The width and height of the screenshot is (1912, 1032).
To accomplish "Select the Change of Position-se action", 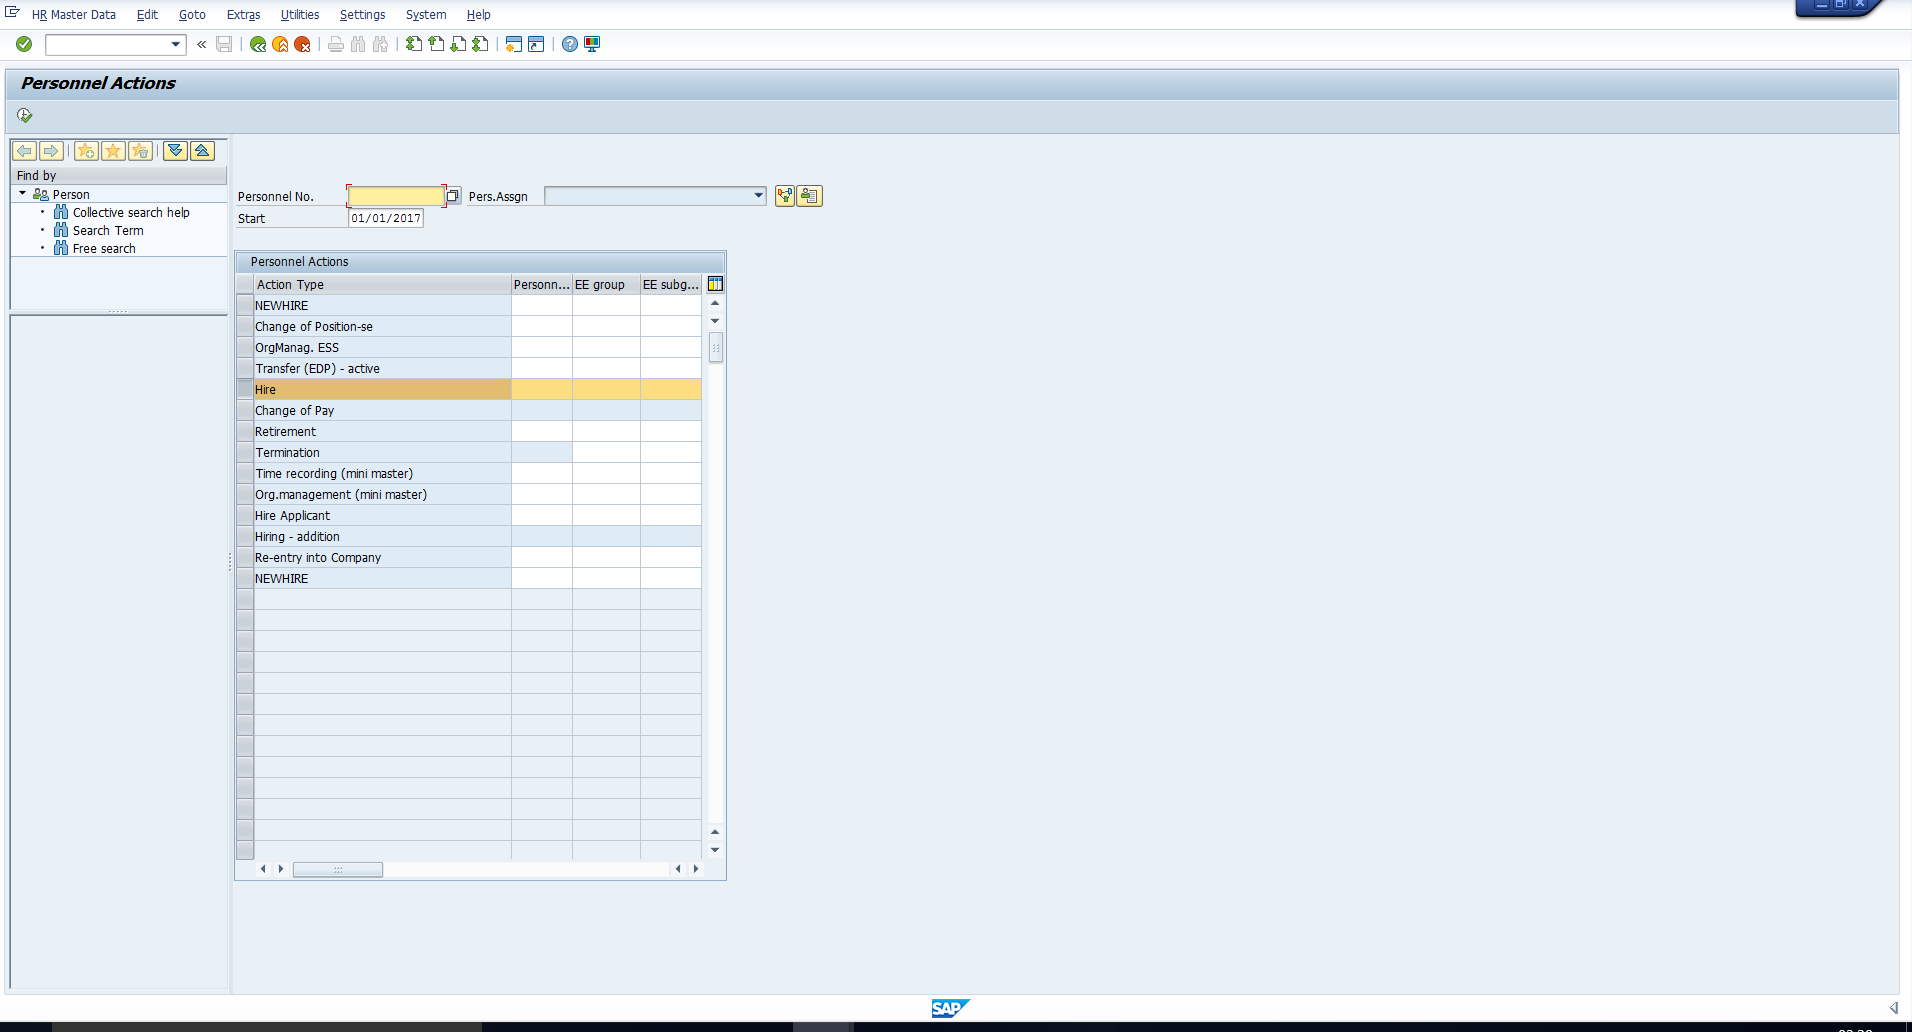I will point(382,327).
